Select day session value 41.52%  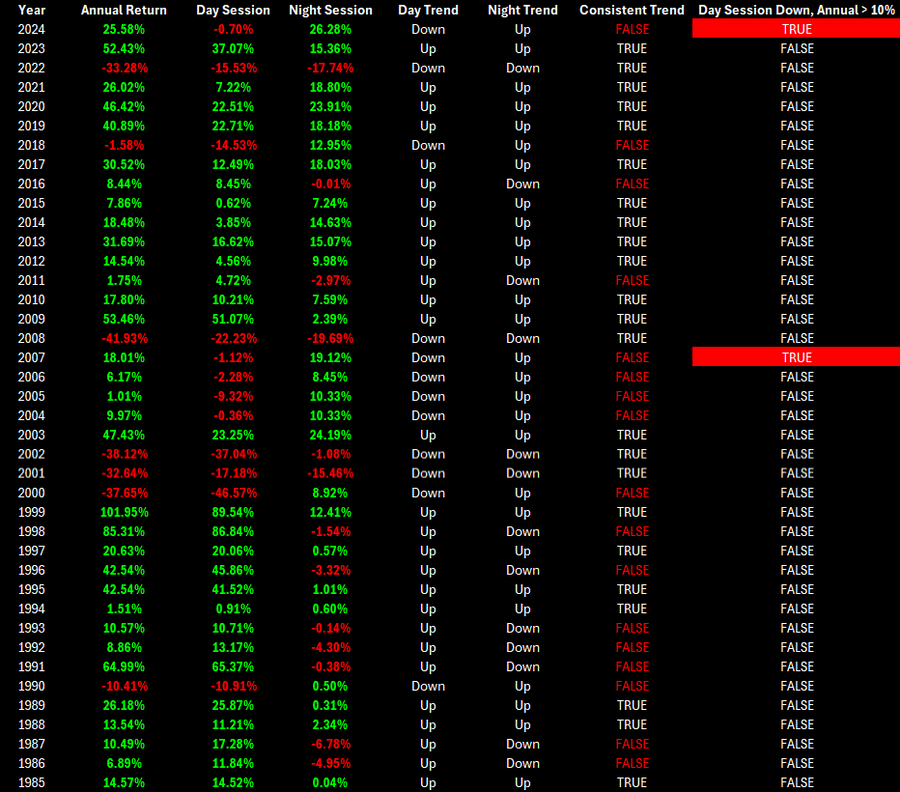point(233,589)
